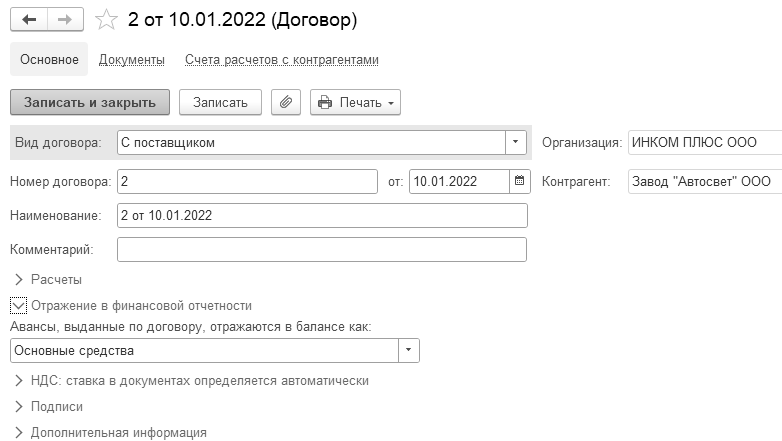Viewport: 782px width, 441px height.
Task: Switch to the Документы tab
Action: point(132,60)
